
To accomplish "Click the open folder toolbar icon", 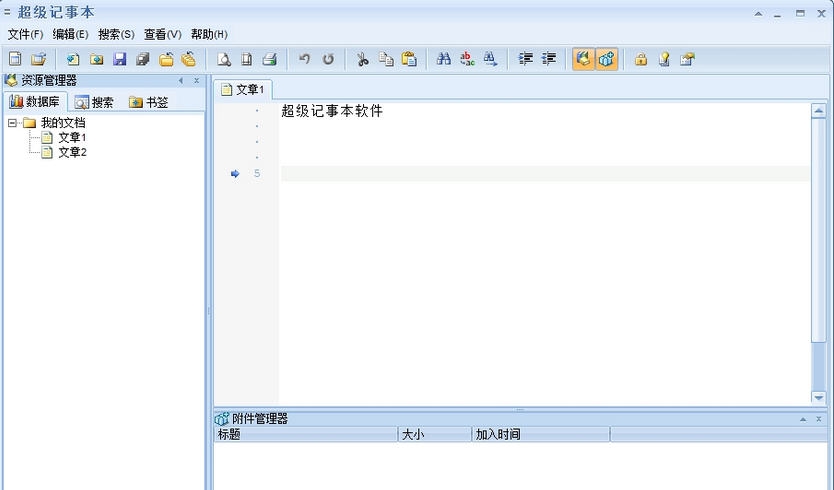I will 38,59.
